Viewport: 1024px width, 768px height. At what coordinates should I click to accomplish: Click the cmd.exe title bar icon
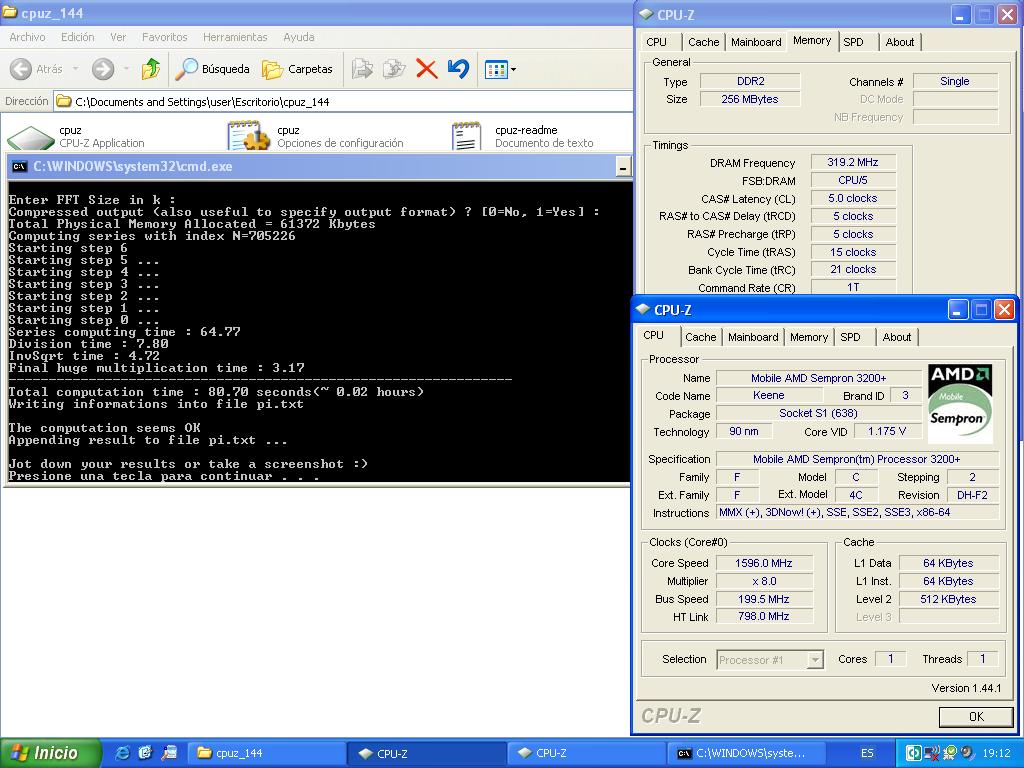[x=20, y=167]
